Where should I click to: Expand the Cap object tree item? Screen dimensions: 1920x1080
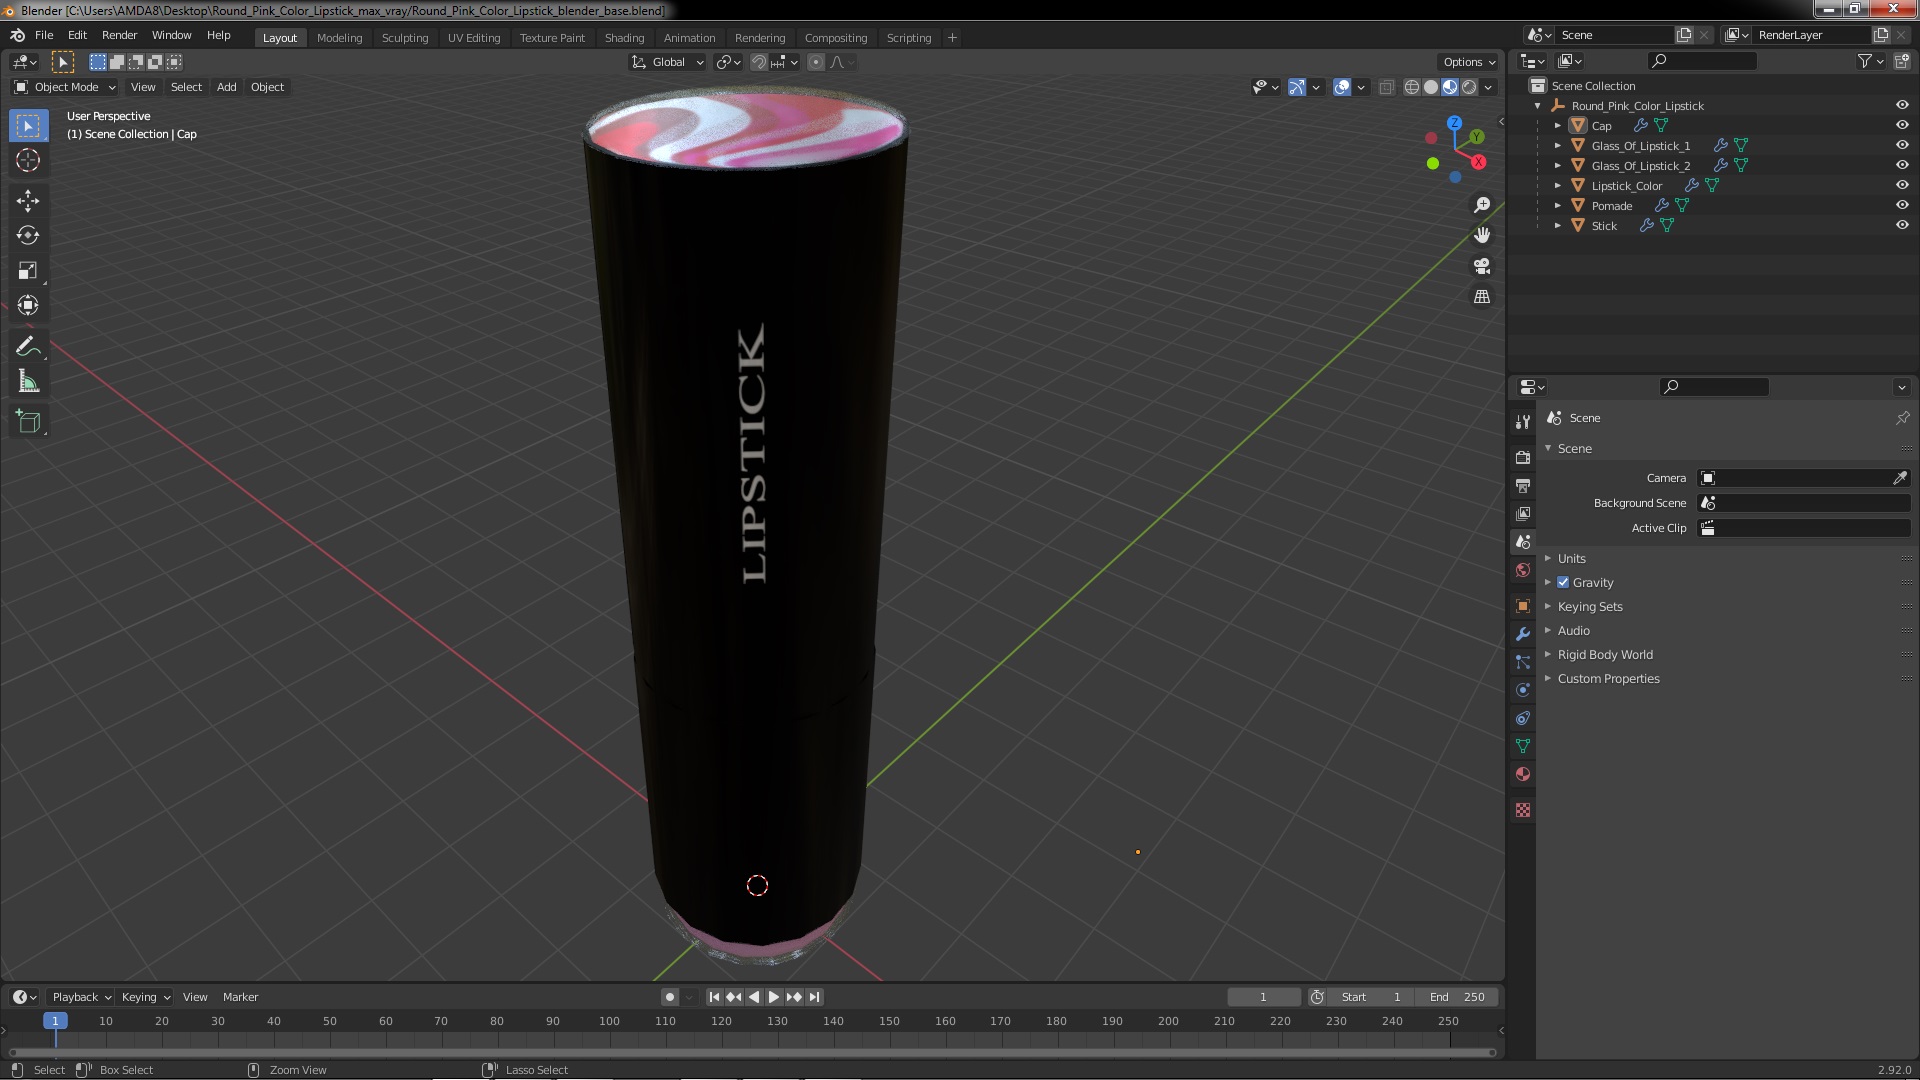coord(1558,126)
